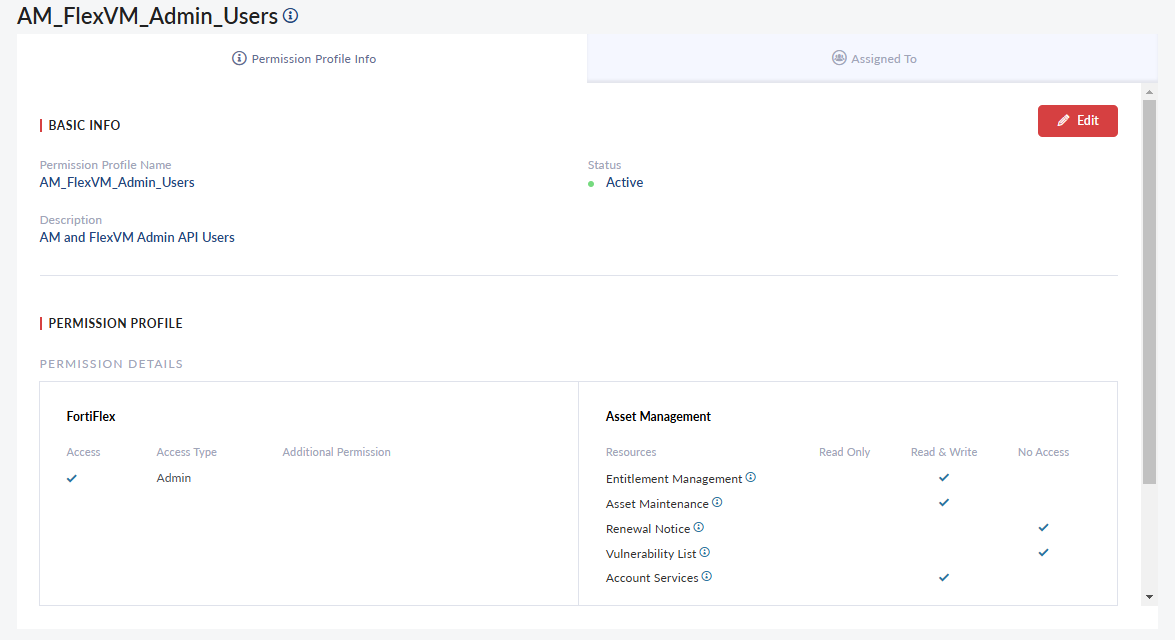Click the scrollbar down arrow
Image resolution: width=1175 pixels, height=640 pixels.
click(x=1150, y=597)
